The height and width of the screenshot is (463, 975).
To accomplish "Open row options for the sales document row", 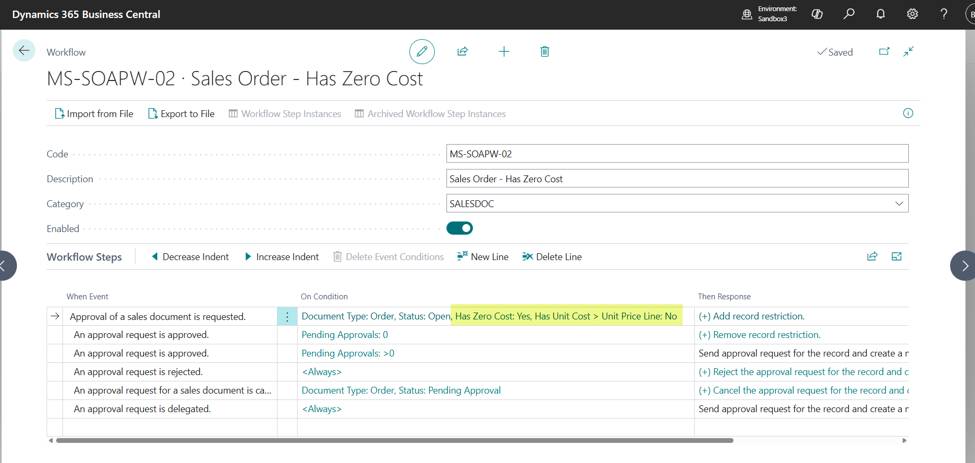I will [x=287, y=316].
